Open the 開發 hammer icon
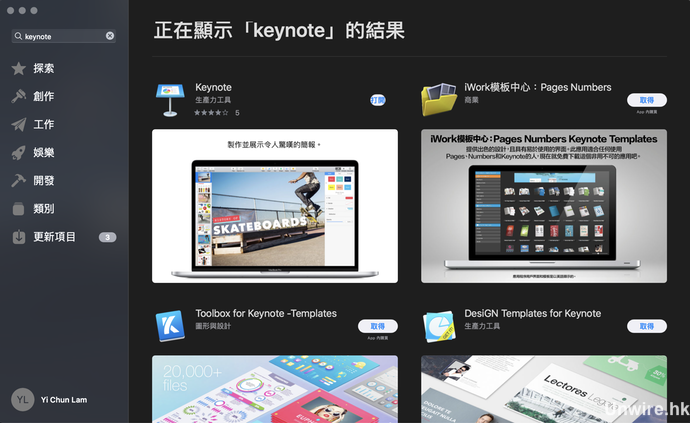 (18, 180)
